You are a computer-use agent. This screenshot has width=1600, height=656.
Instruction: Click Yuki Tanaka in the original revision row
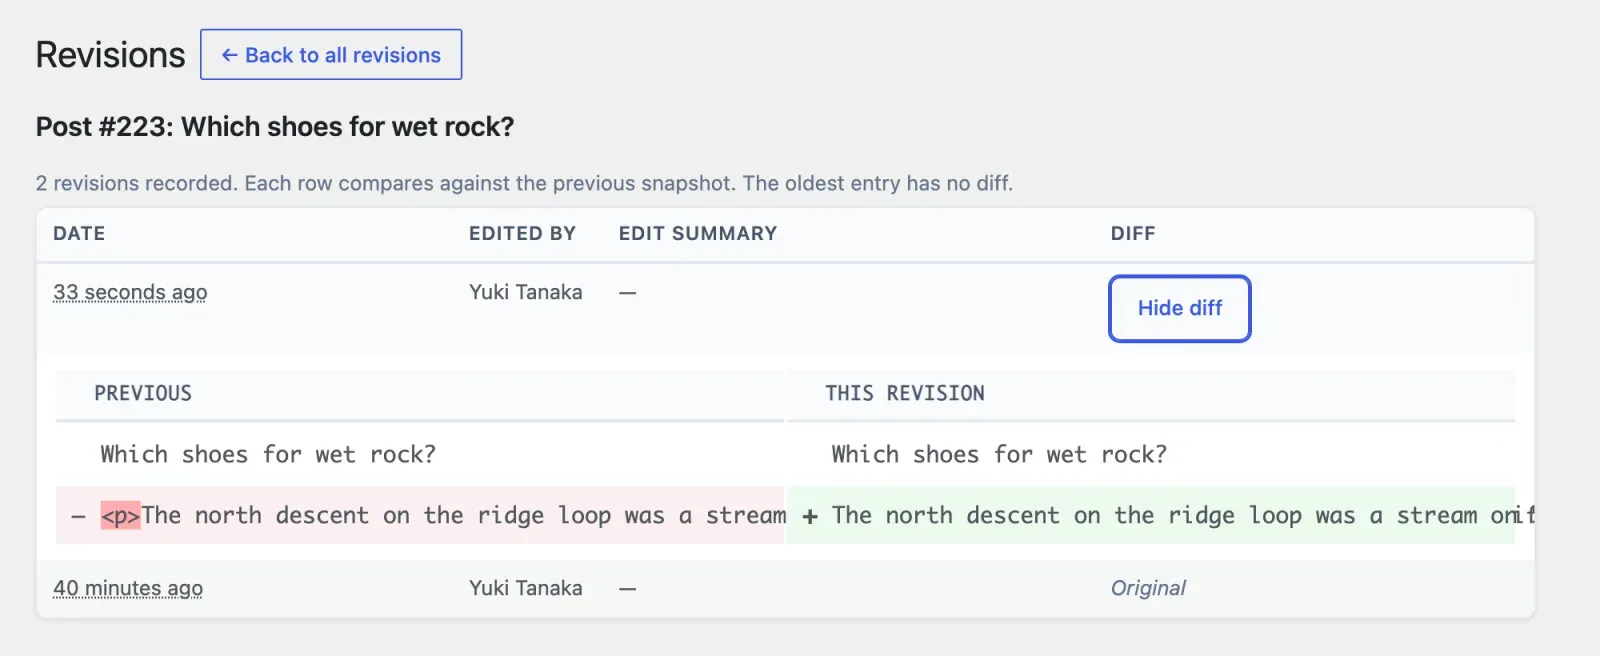pyautogui.click(x=526, y=588)
